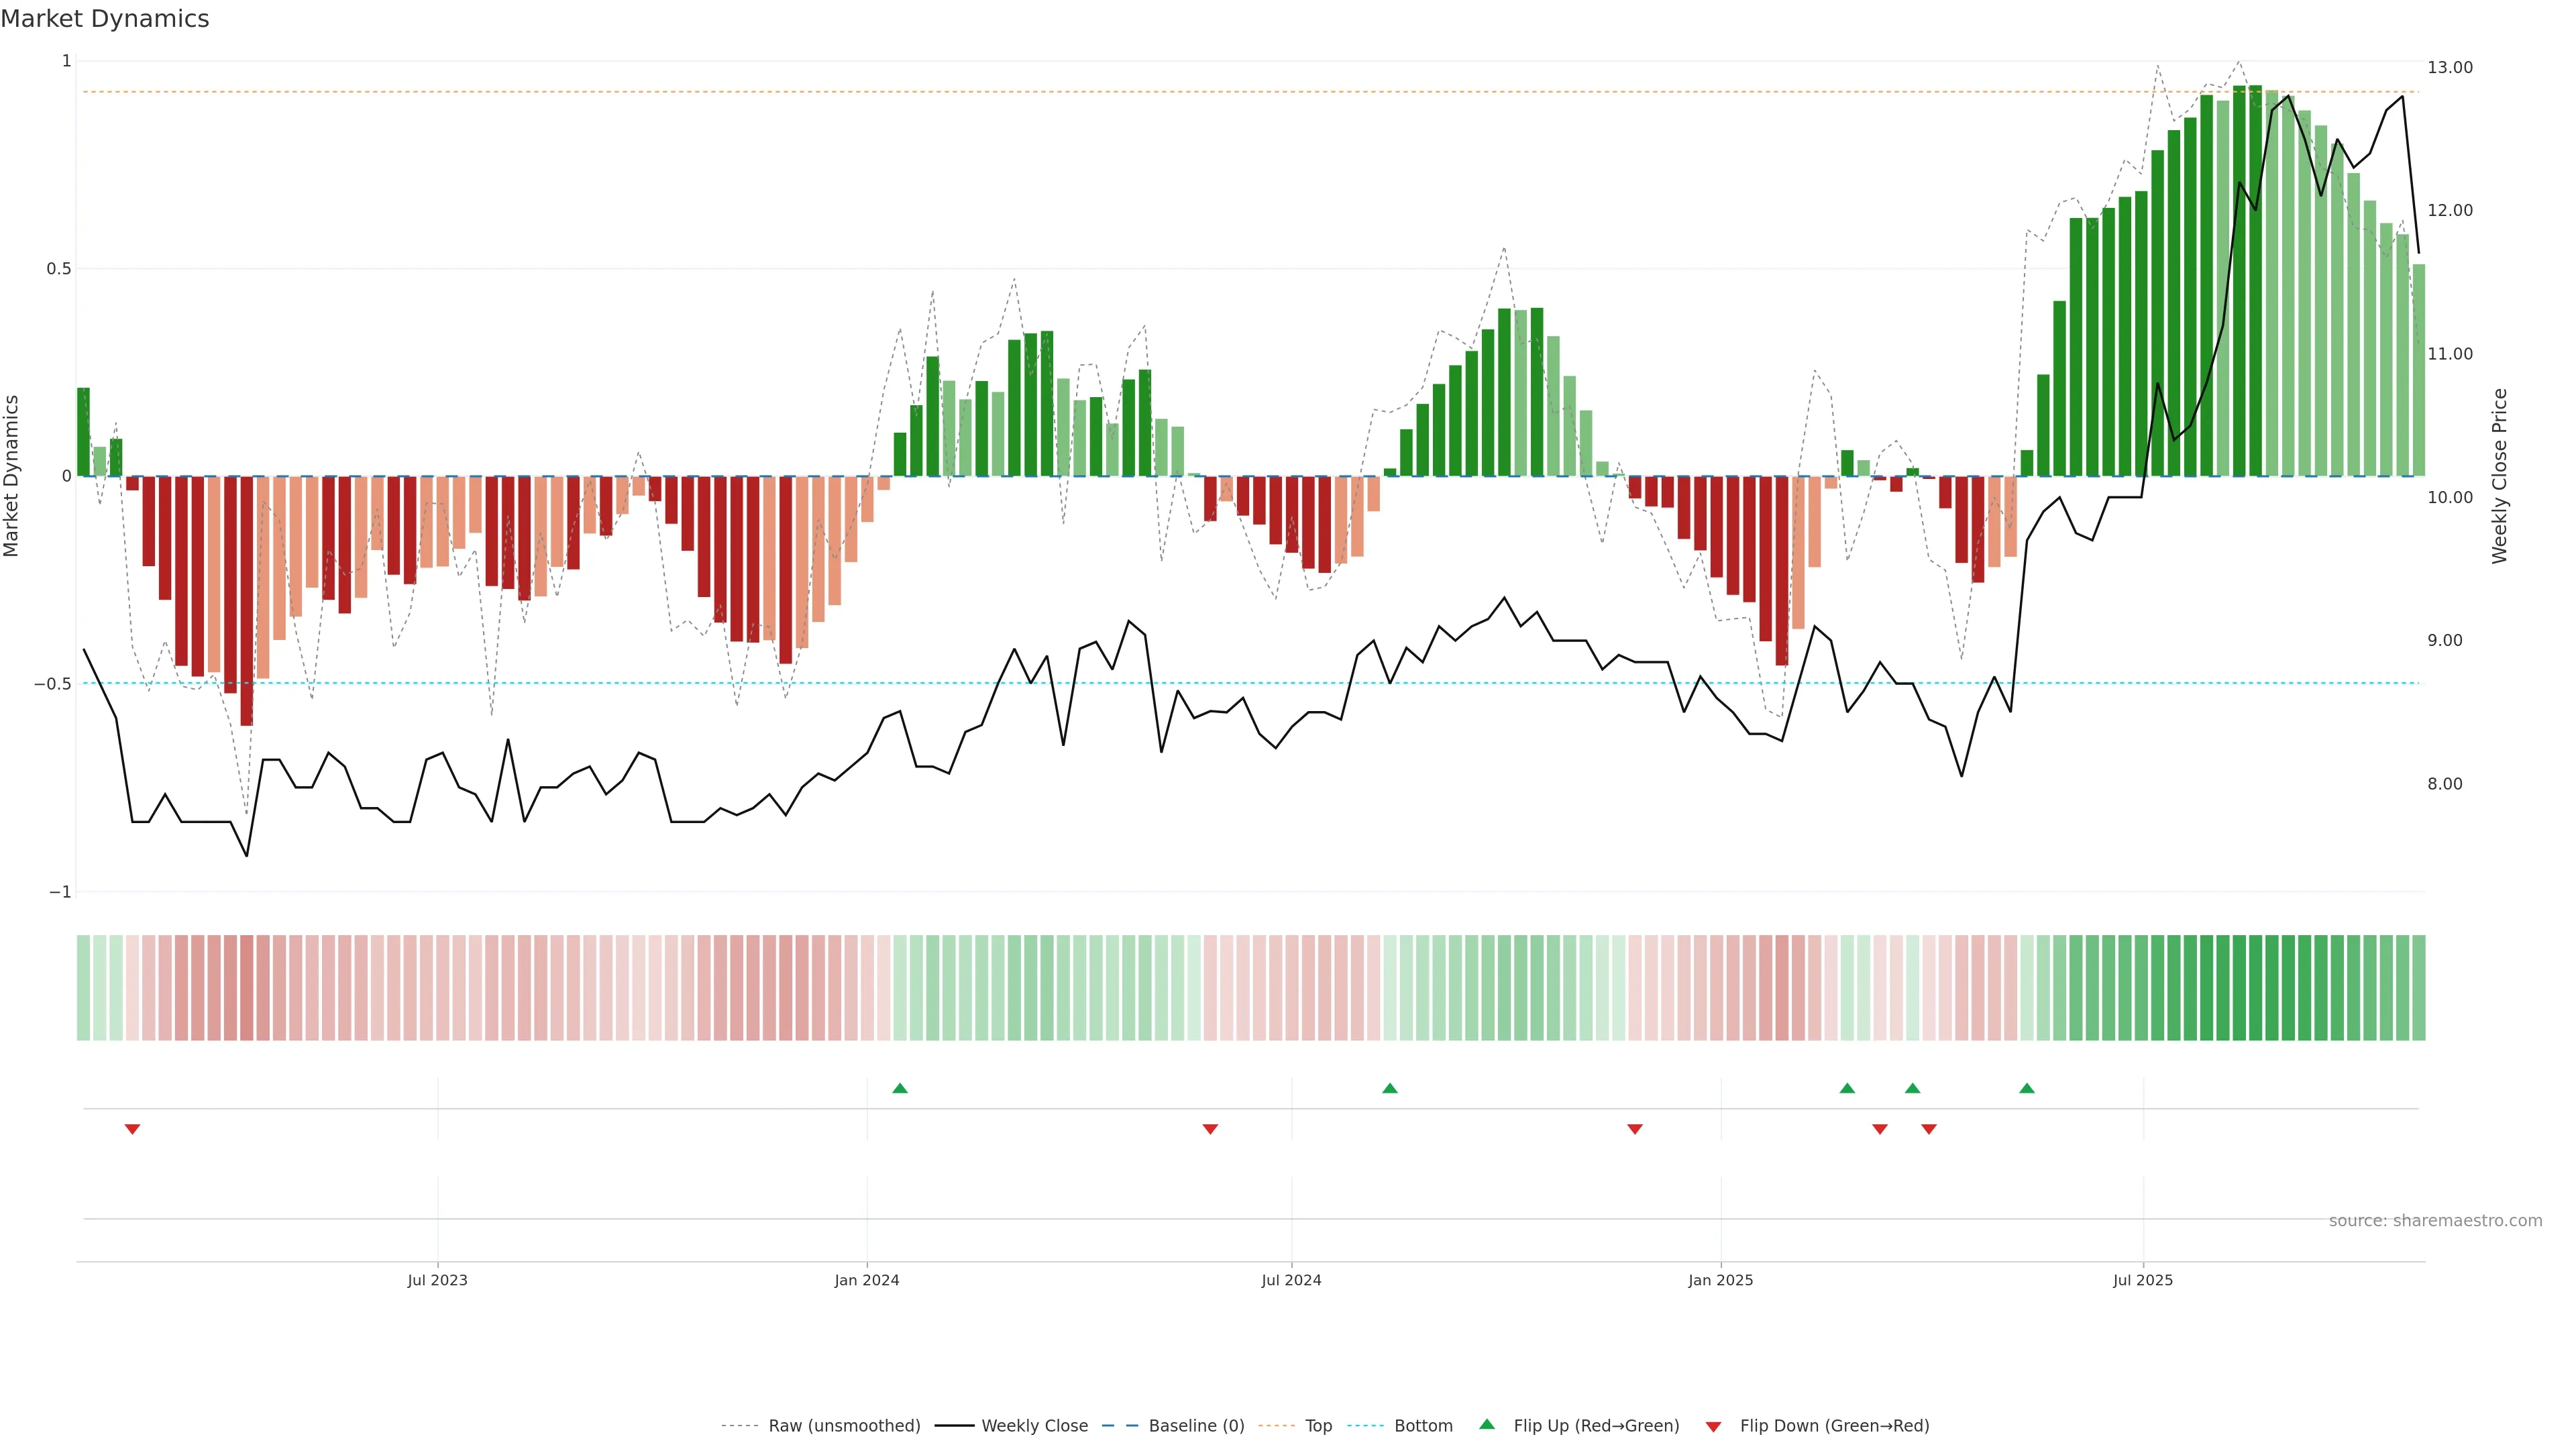Click the green triangle icon in the legend
The image size is (2576, 1449).
[1487, 1424]
